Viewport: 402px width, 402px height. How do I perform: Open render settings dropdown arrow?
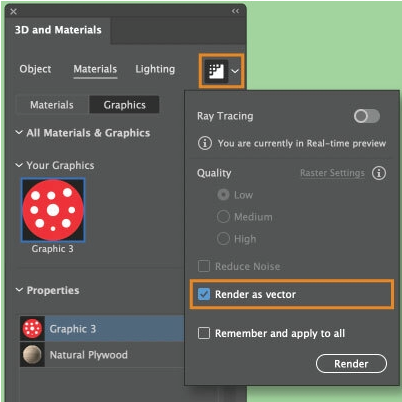[235, 71]
